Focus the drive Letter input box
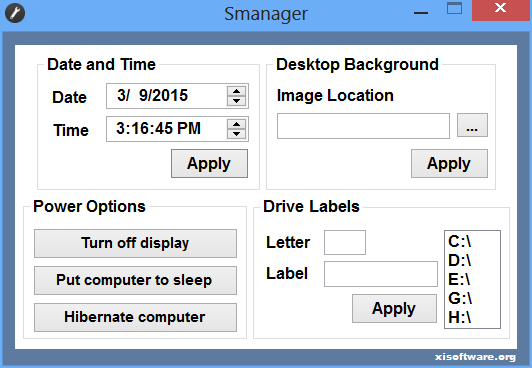This screenshot has height=368, width=532. (x=345, y=243)
